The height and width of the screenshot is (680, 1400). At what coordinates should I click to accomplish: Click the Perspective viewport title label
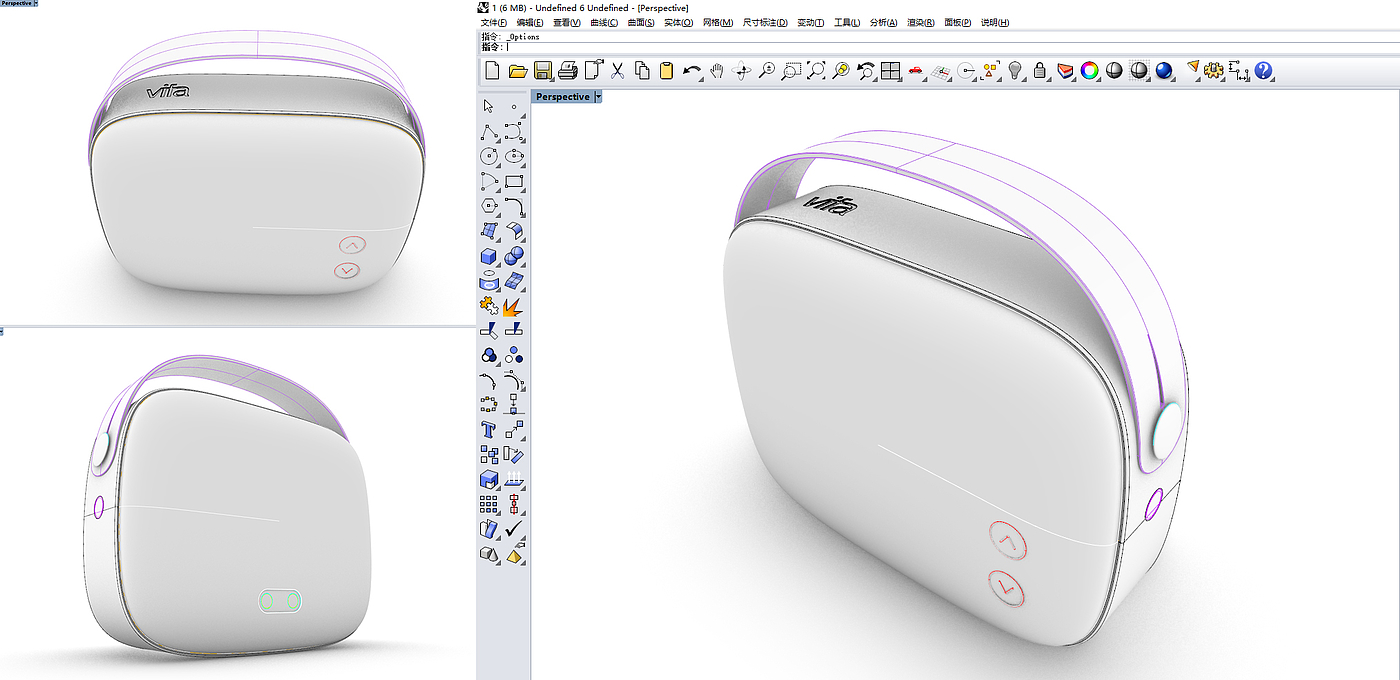[x=563, y=97]
